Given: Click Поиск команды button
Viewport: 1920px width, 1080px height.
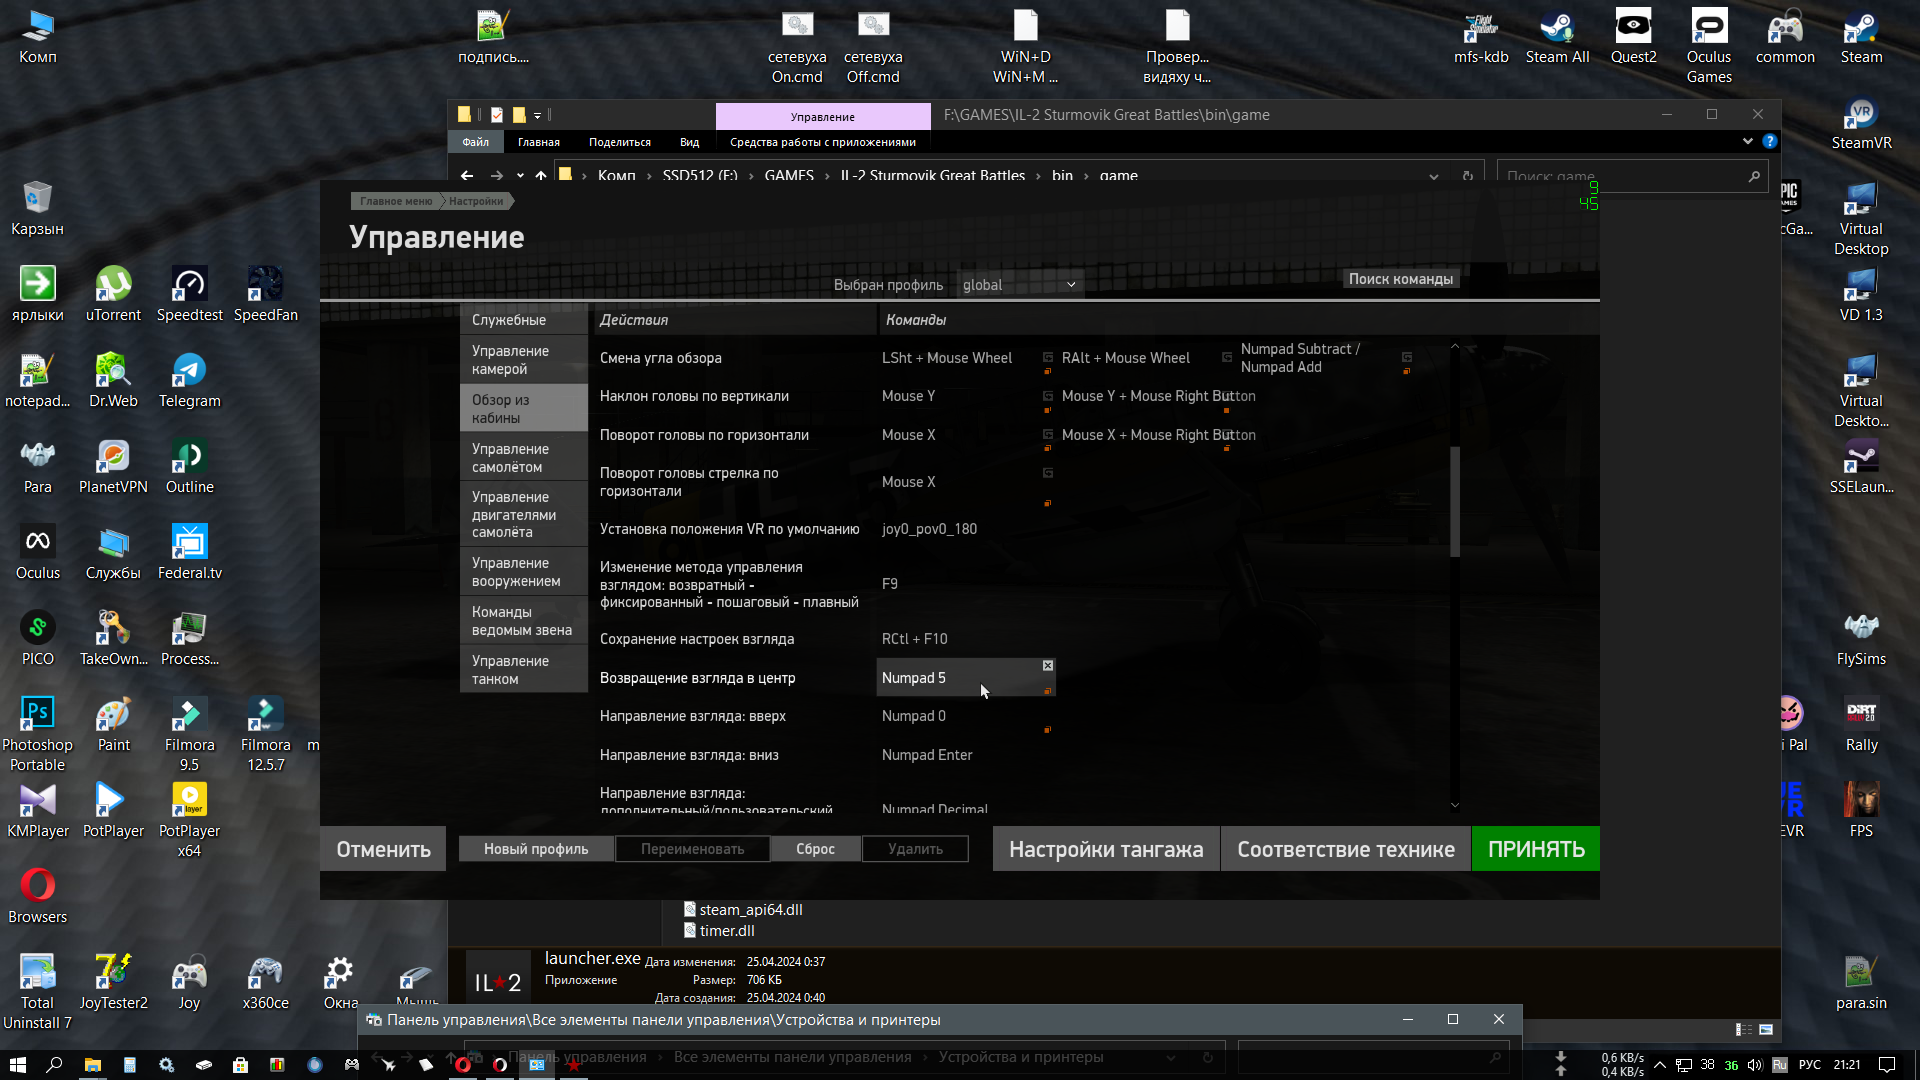Looking at the screenshot, I should [1401, 279].
